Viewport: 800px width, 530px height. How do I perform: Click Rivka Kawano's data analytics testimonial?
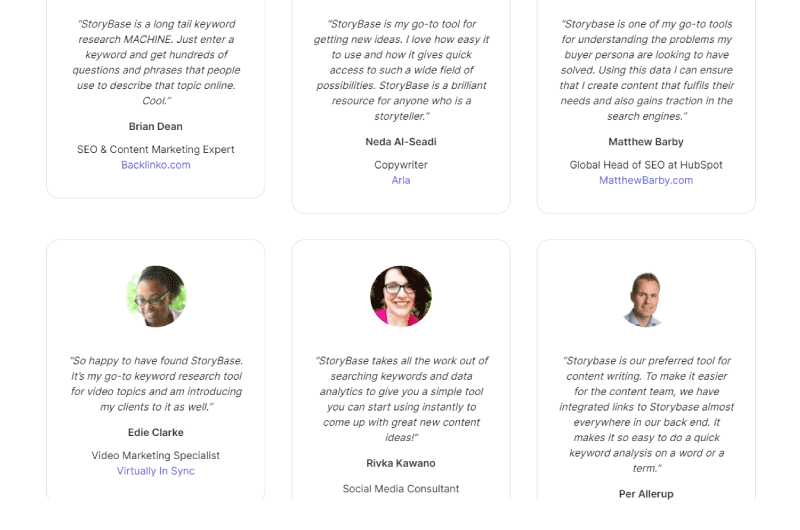tap(401, 399)
